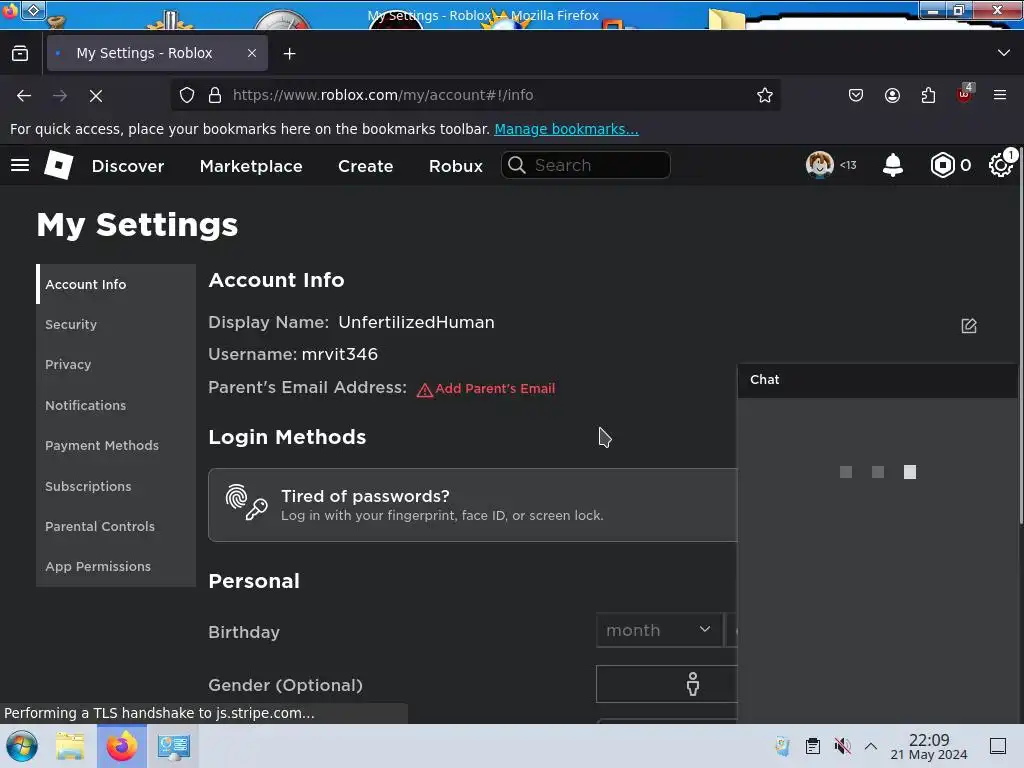Open the avatar profile thumbnail
Viewport: 1024px width, 768px height.
click(x=820, y=165)
